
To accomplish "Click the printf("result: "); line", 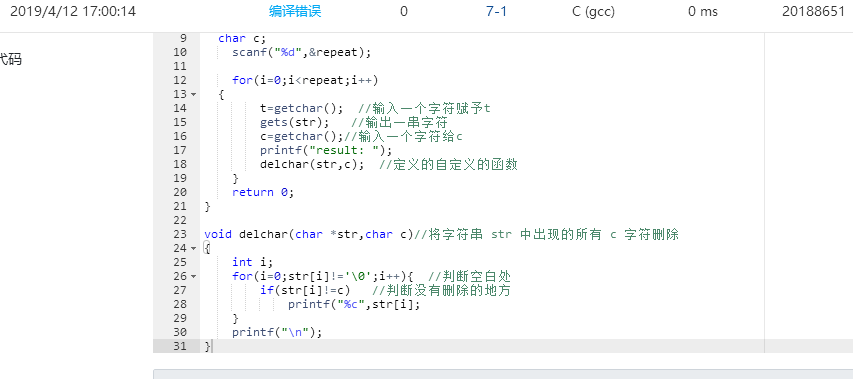I will point(326,150).
